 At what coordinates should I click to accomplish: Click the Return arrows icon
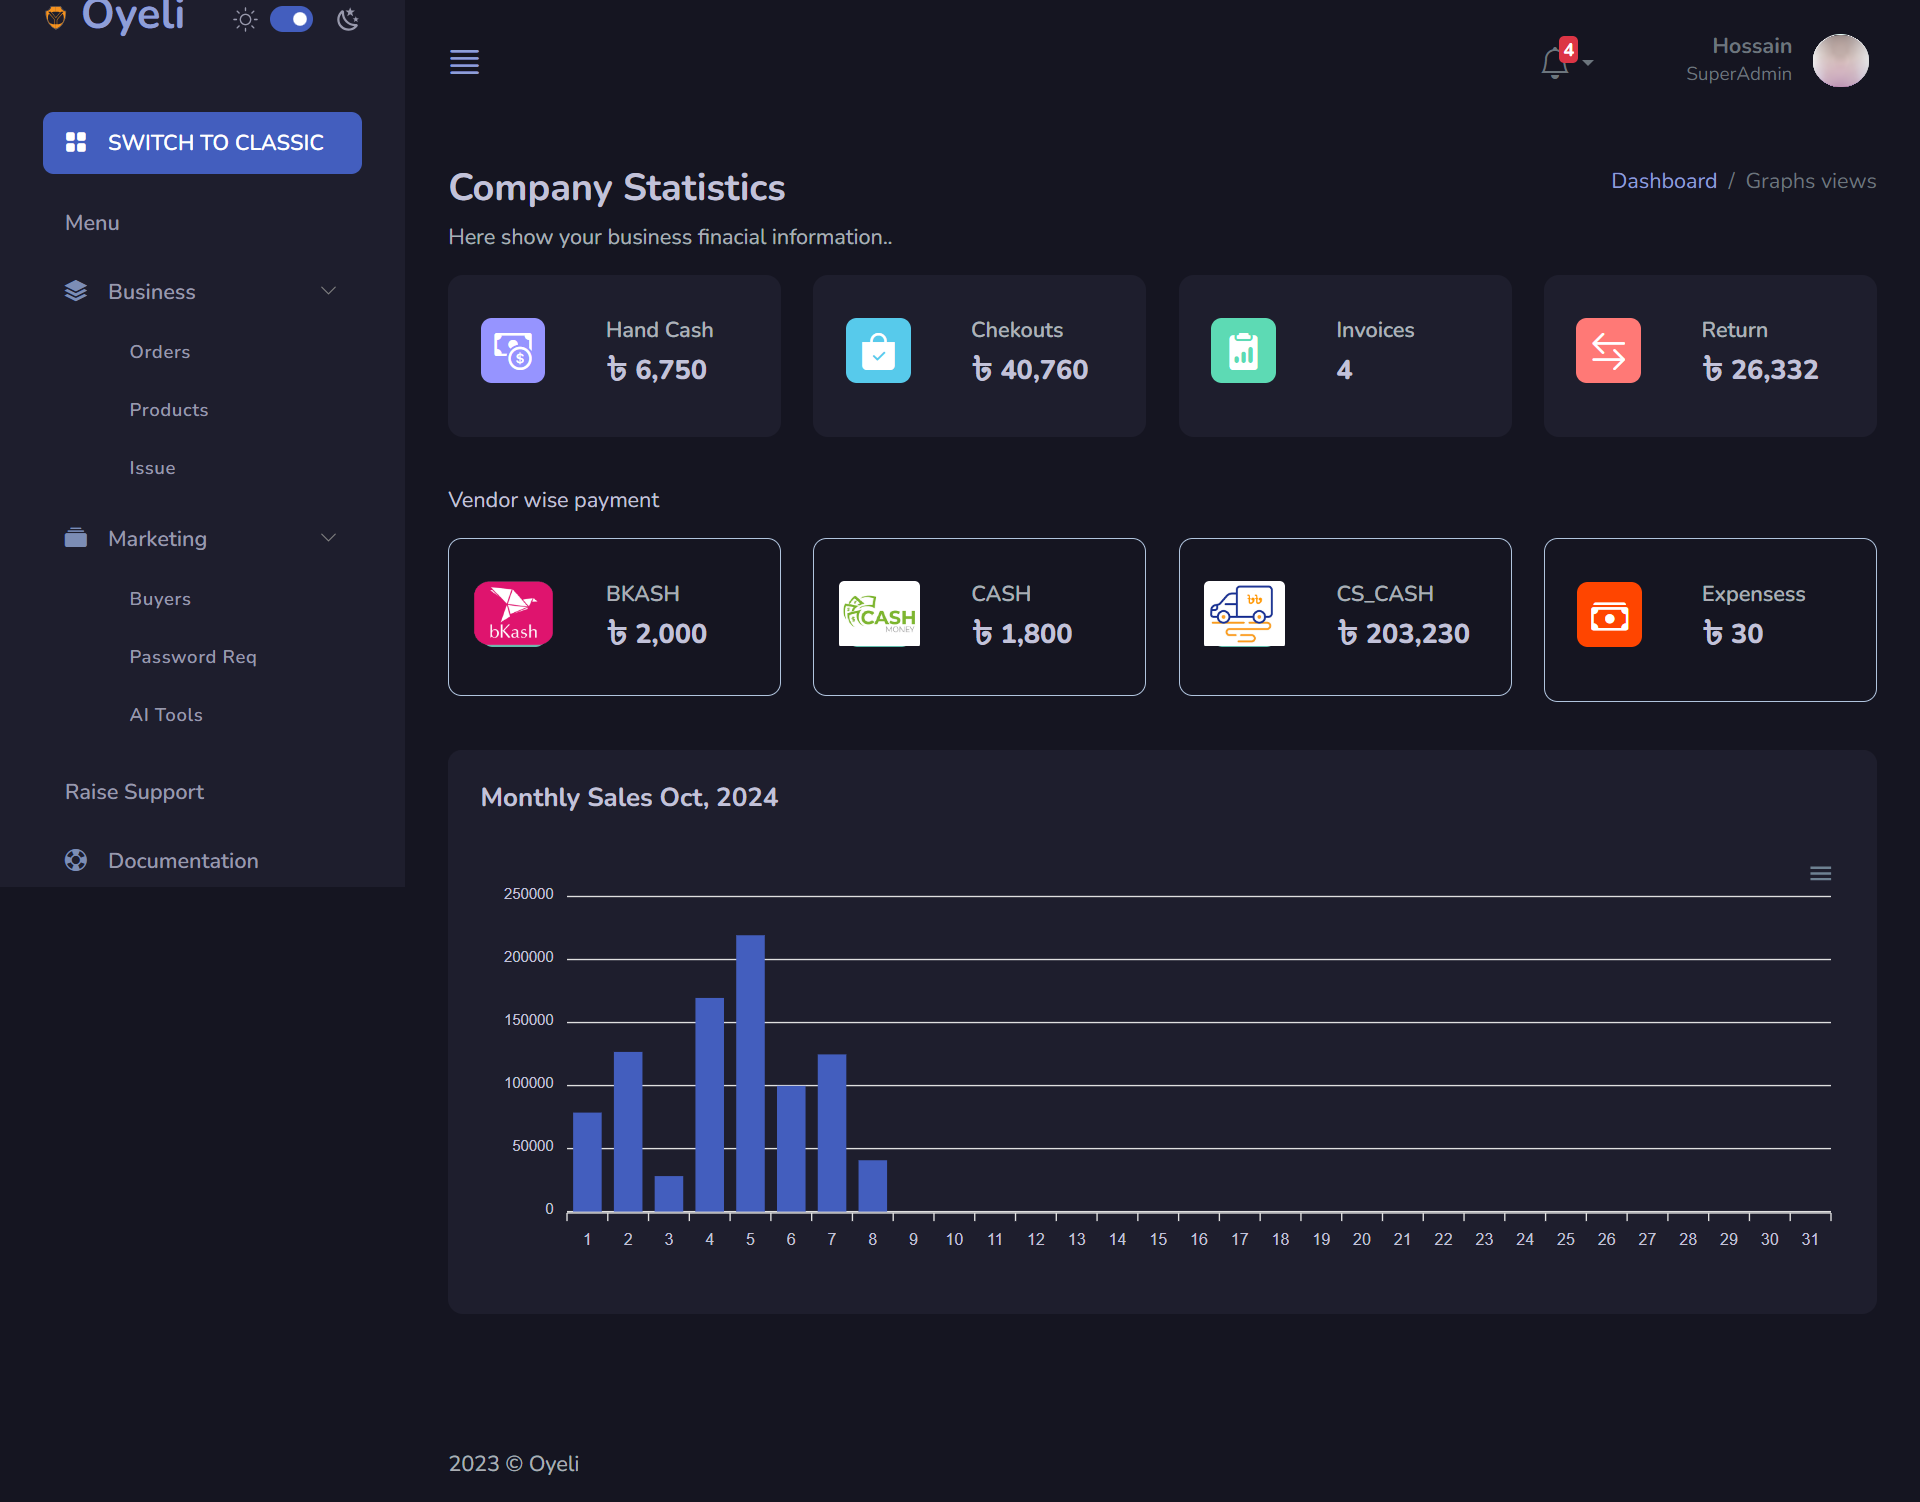click(x=1608, y=351)
